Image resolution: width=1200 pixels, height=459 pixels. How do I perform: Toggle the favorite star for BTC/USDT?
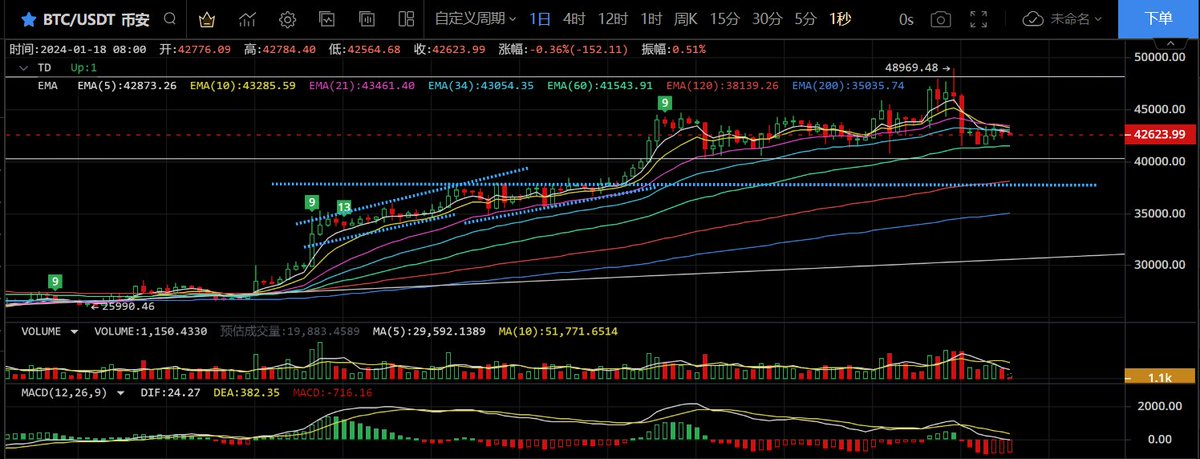[28, 19]
